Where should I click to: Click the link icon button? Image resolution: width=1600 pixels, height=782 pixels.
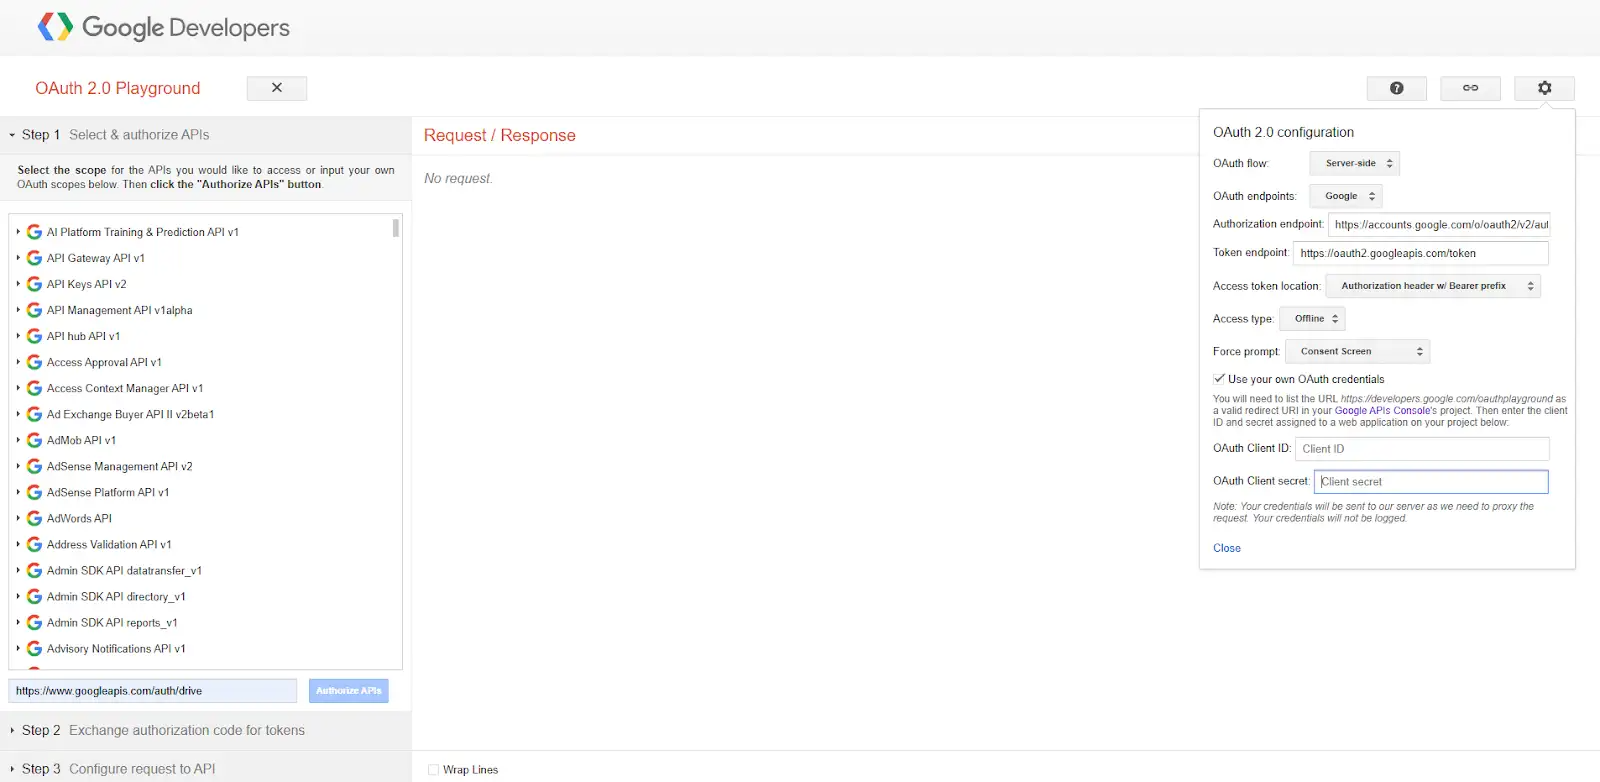pyautogui.click(x=1470, y=88)
